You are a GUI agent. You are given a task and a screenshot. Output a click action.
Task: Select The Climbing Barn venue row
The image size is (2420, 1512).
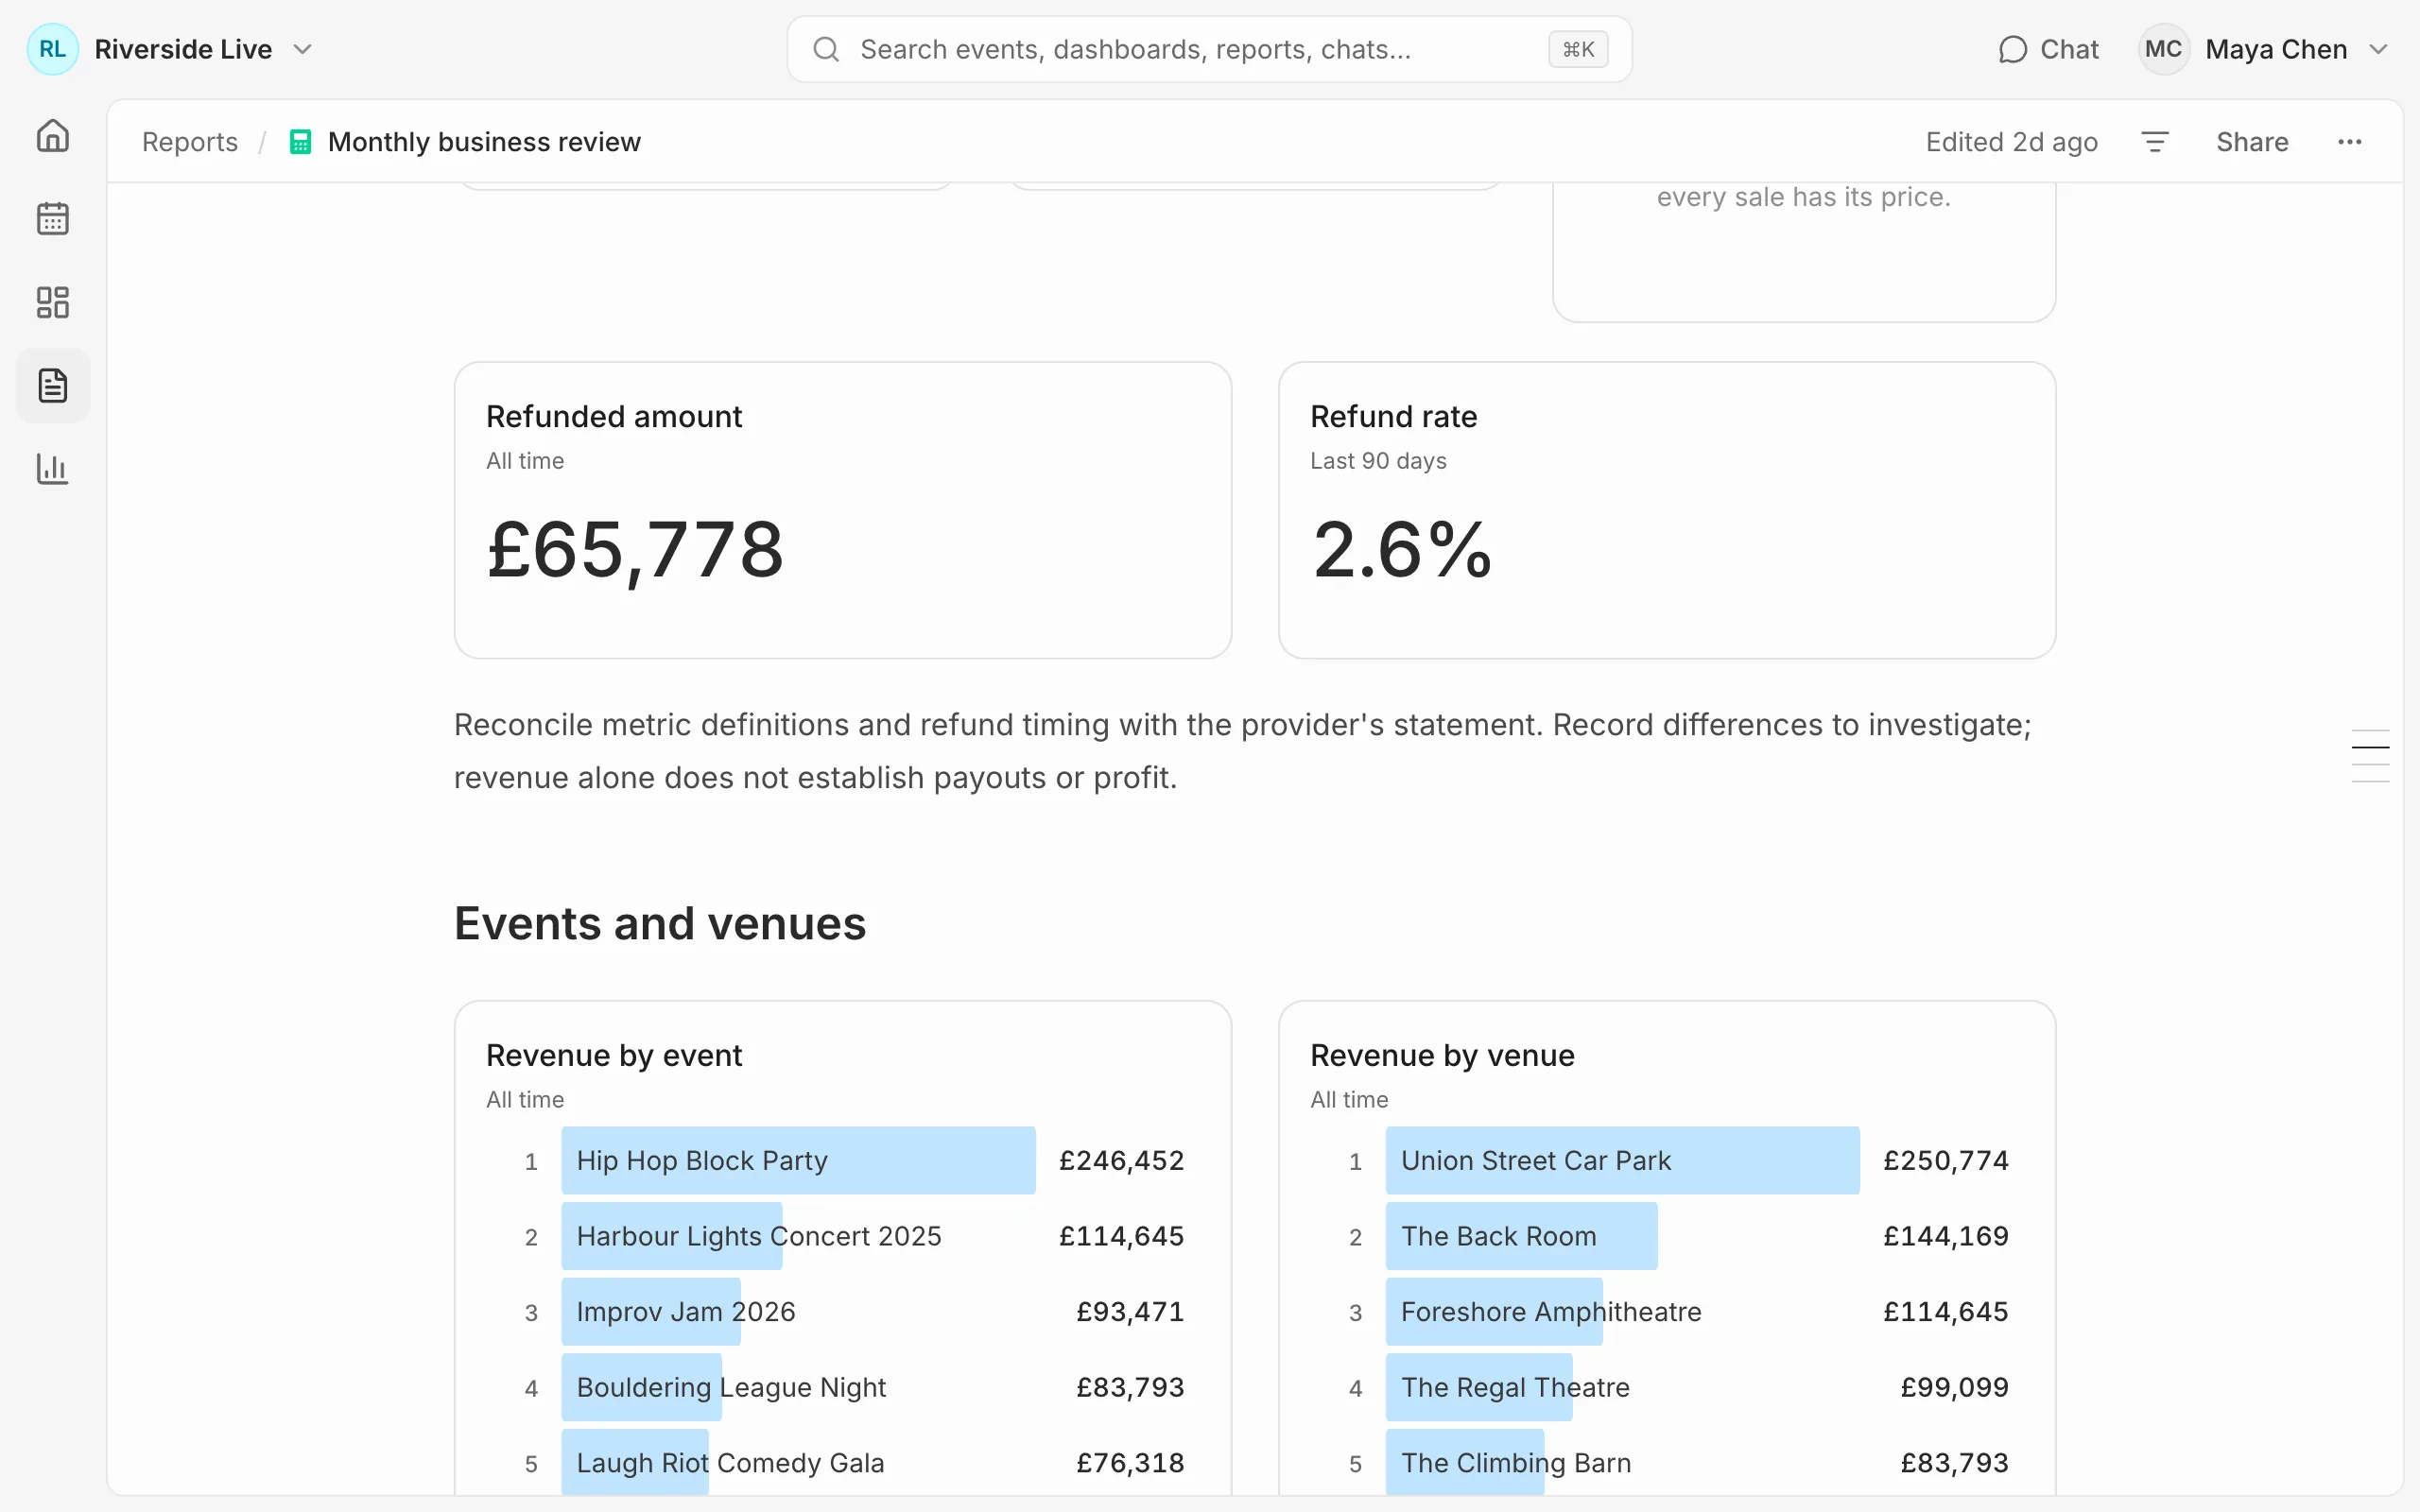(x=1667, y=1463)
